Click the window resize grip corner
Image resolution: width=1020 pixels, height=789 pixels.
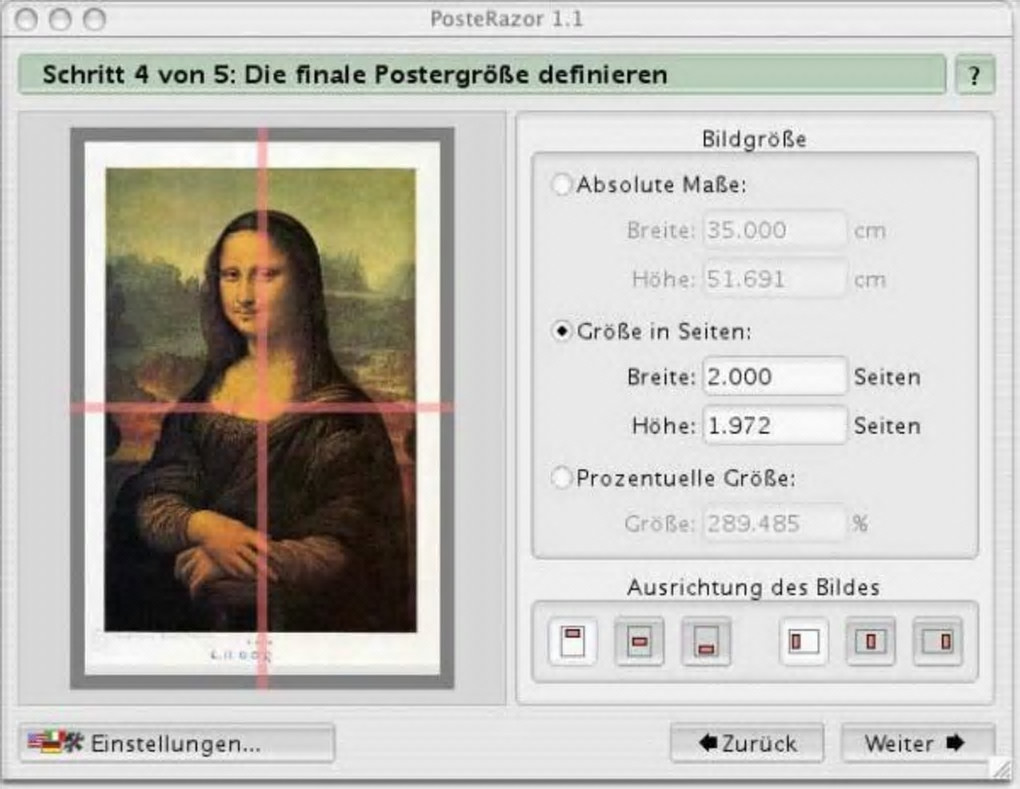(x=1000, y=768)
